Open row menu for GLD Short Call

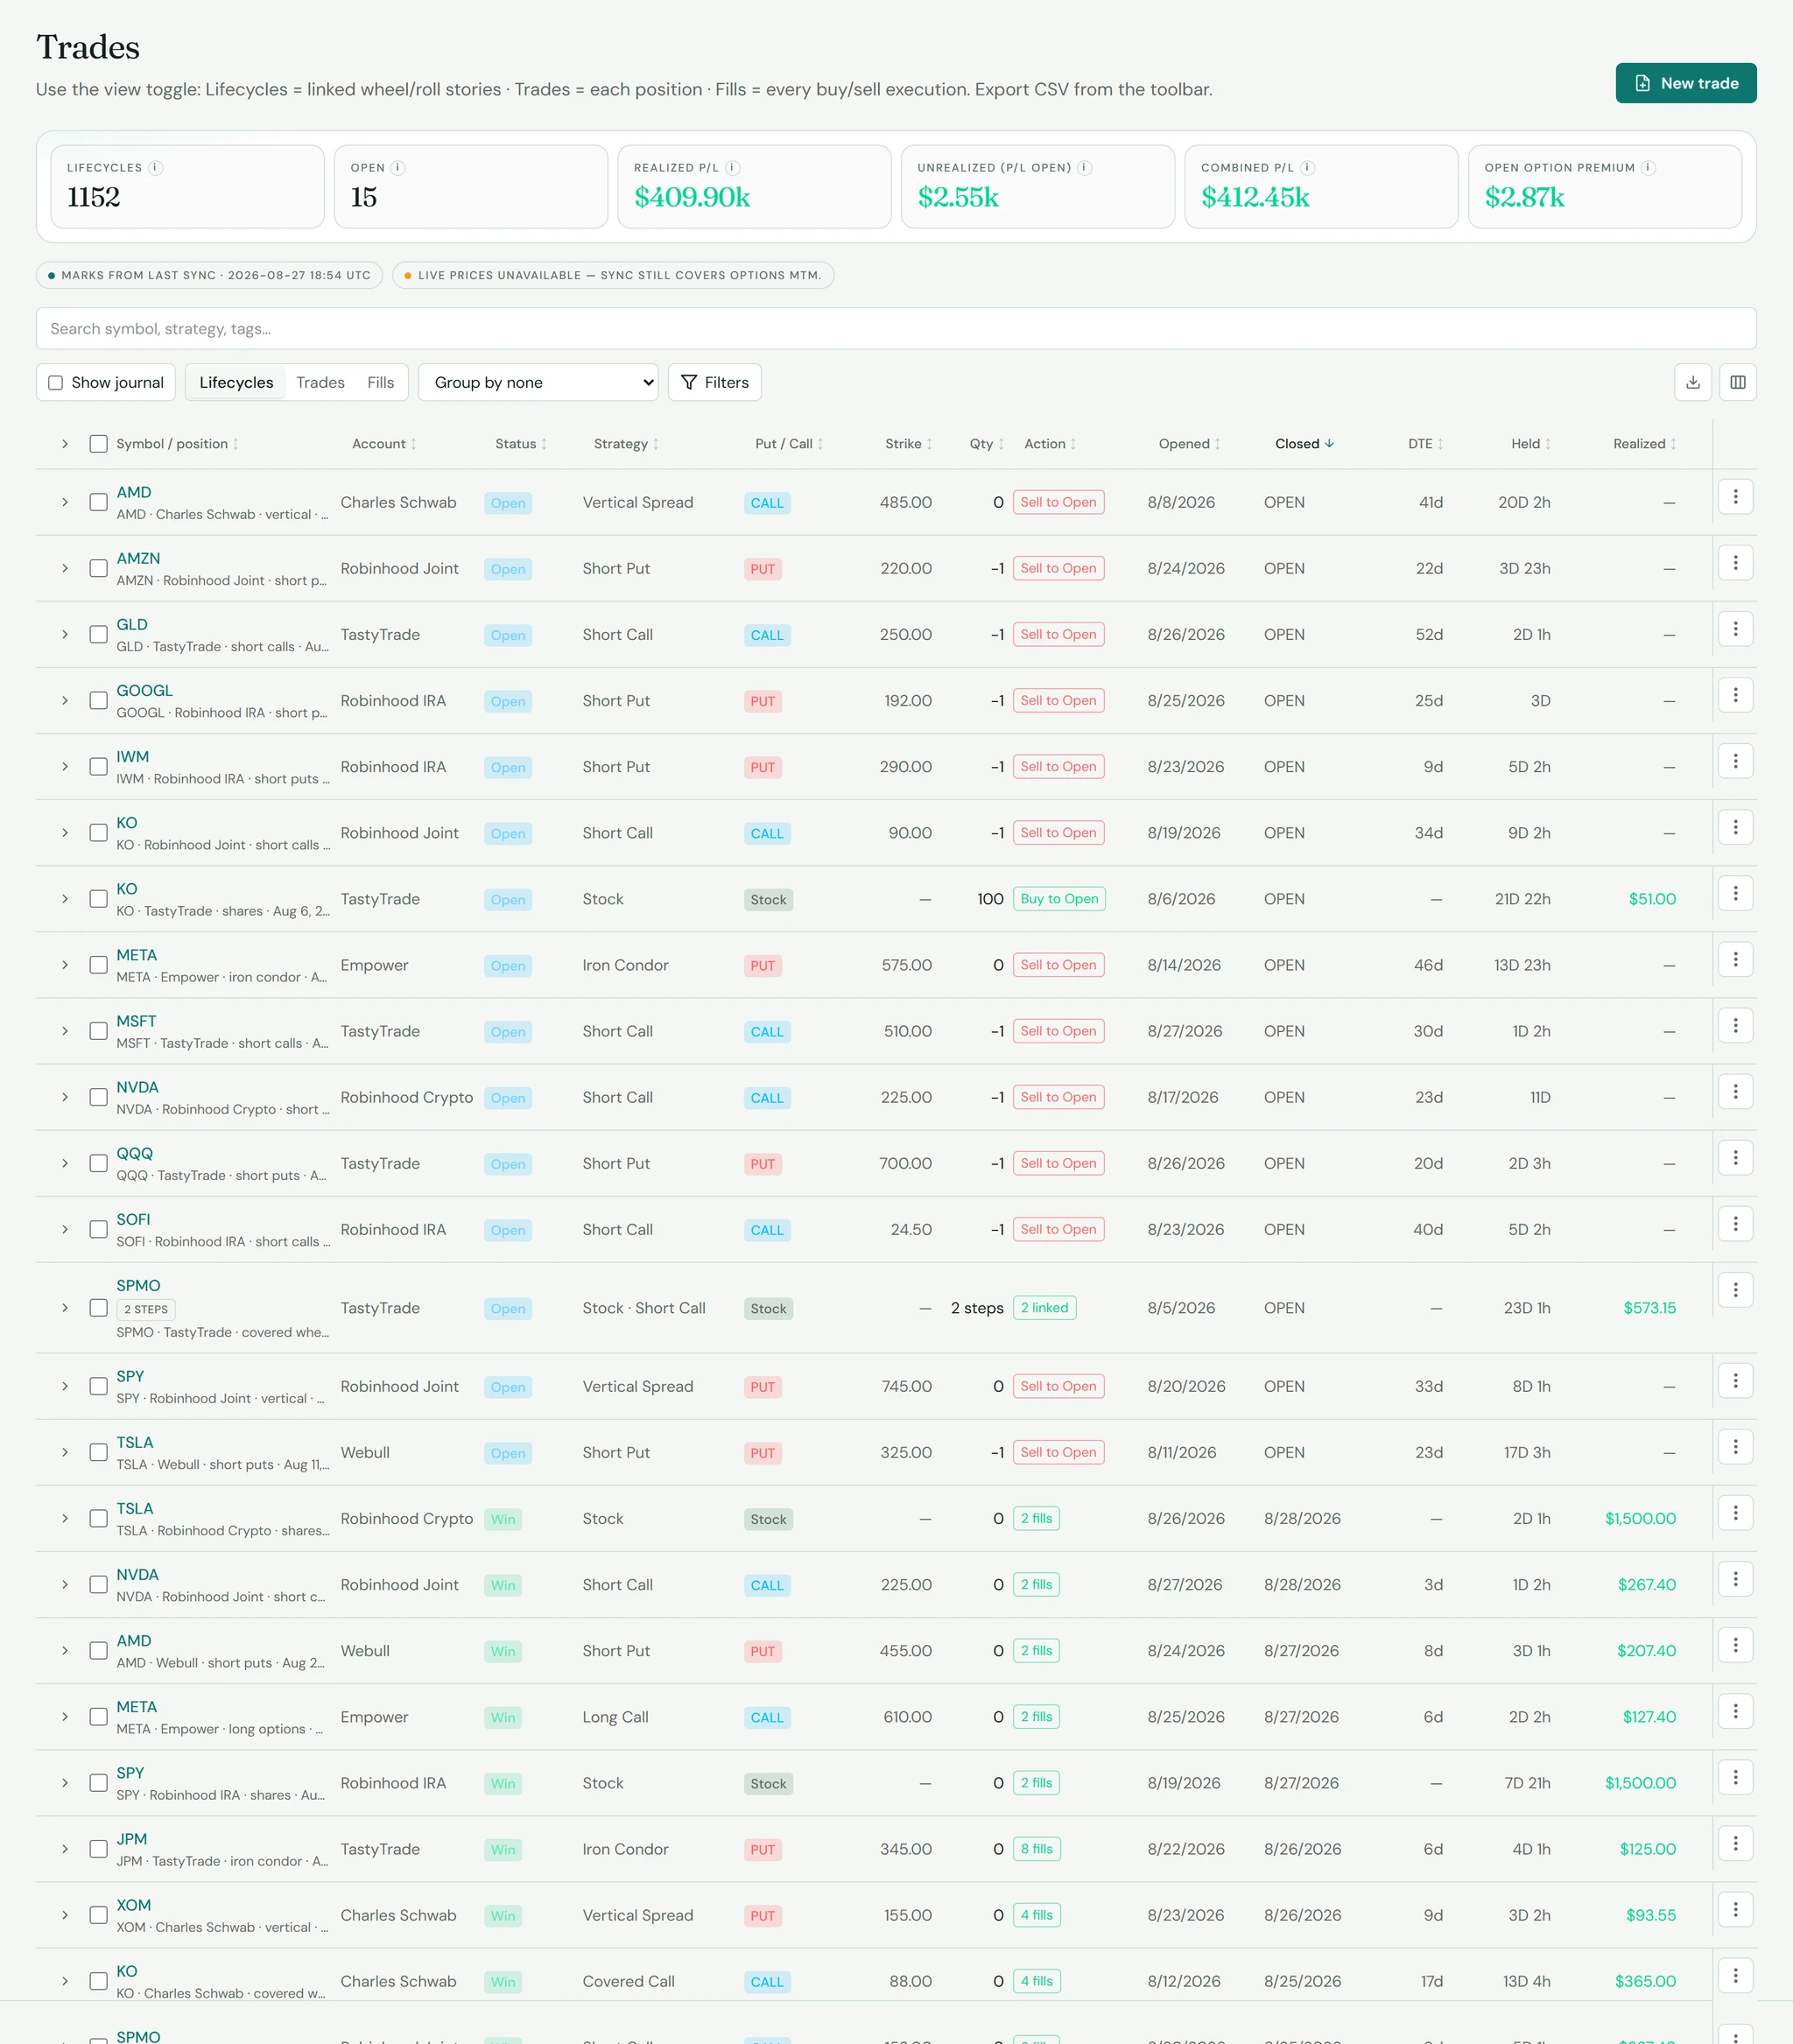coord(1736,628)
